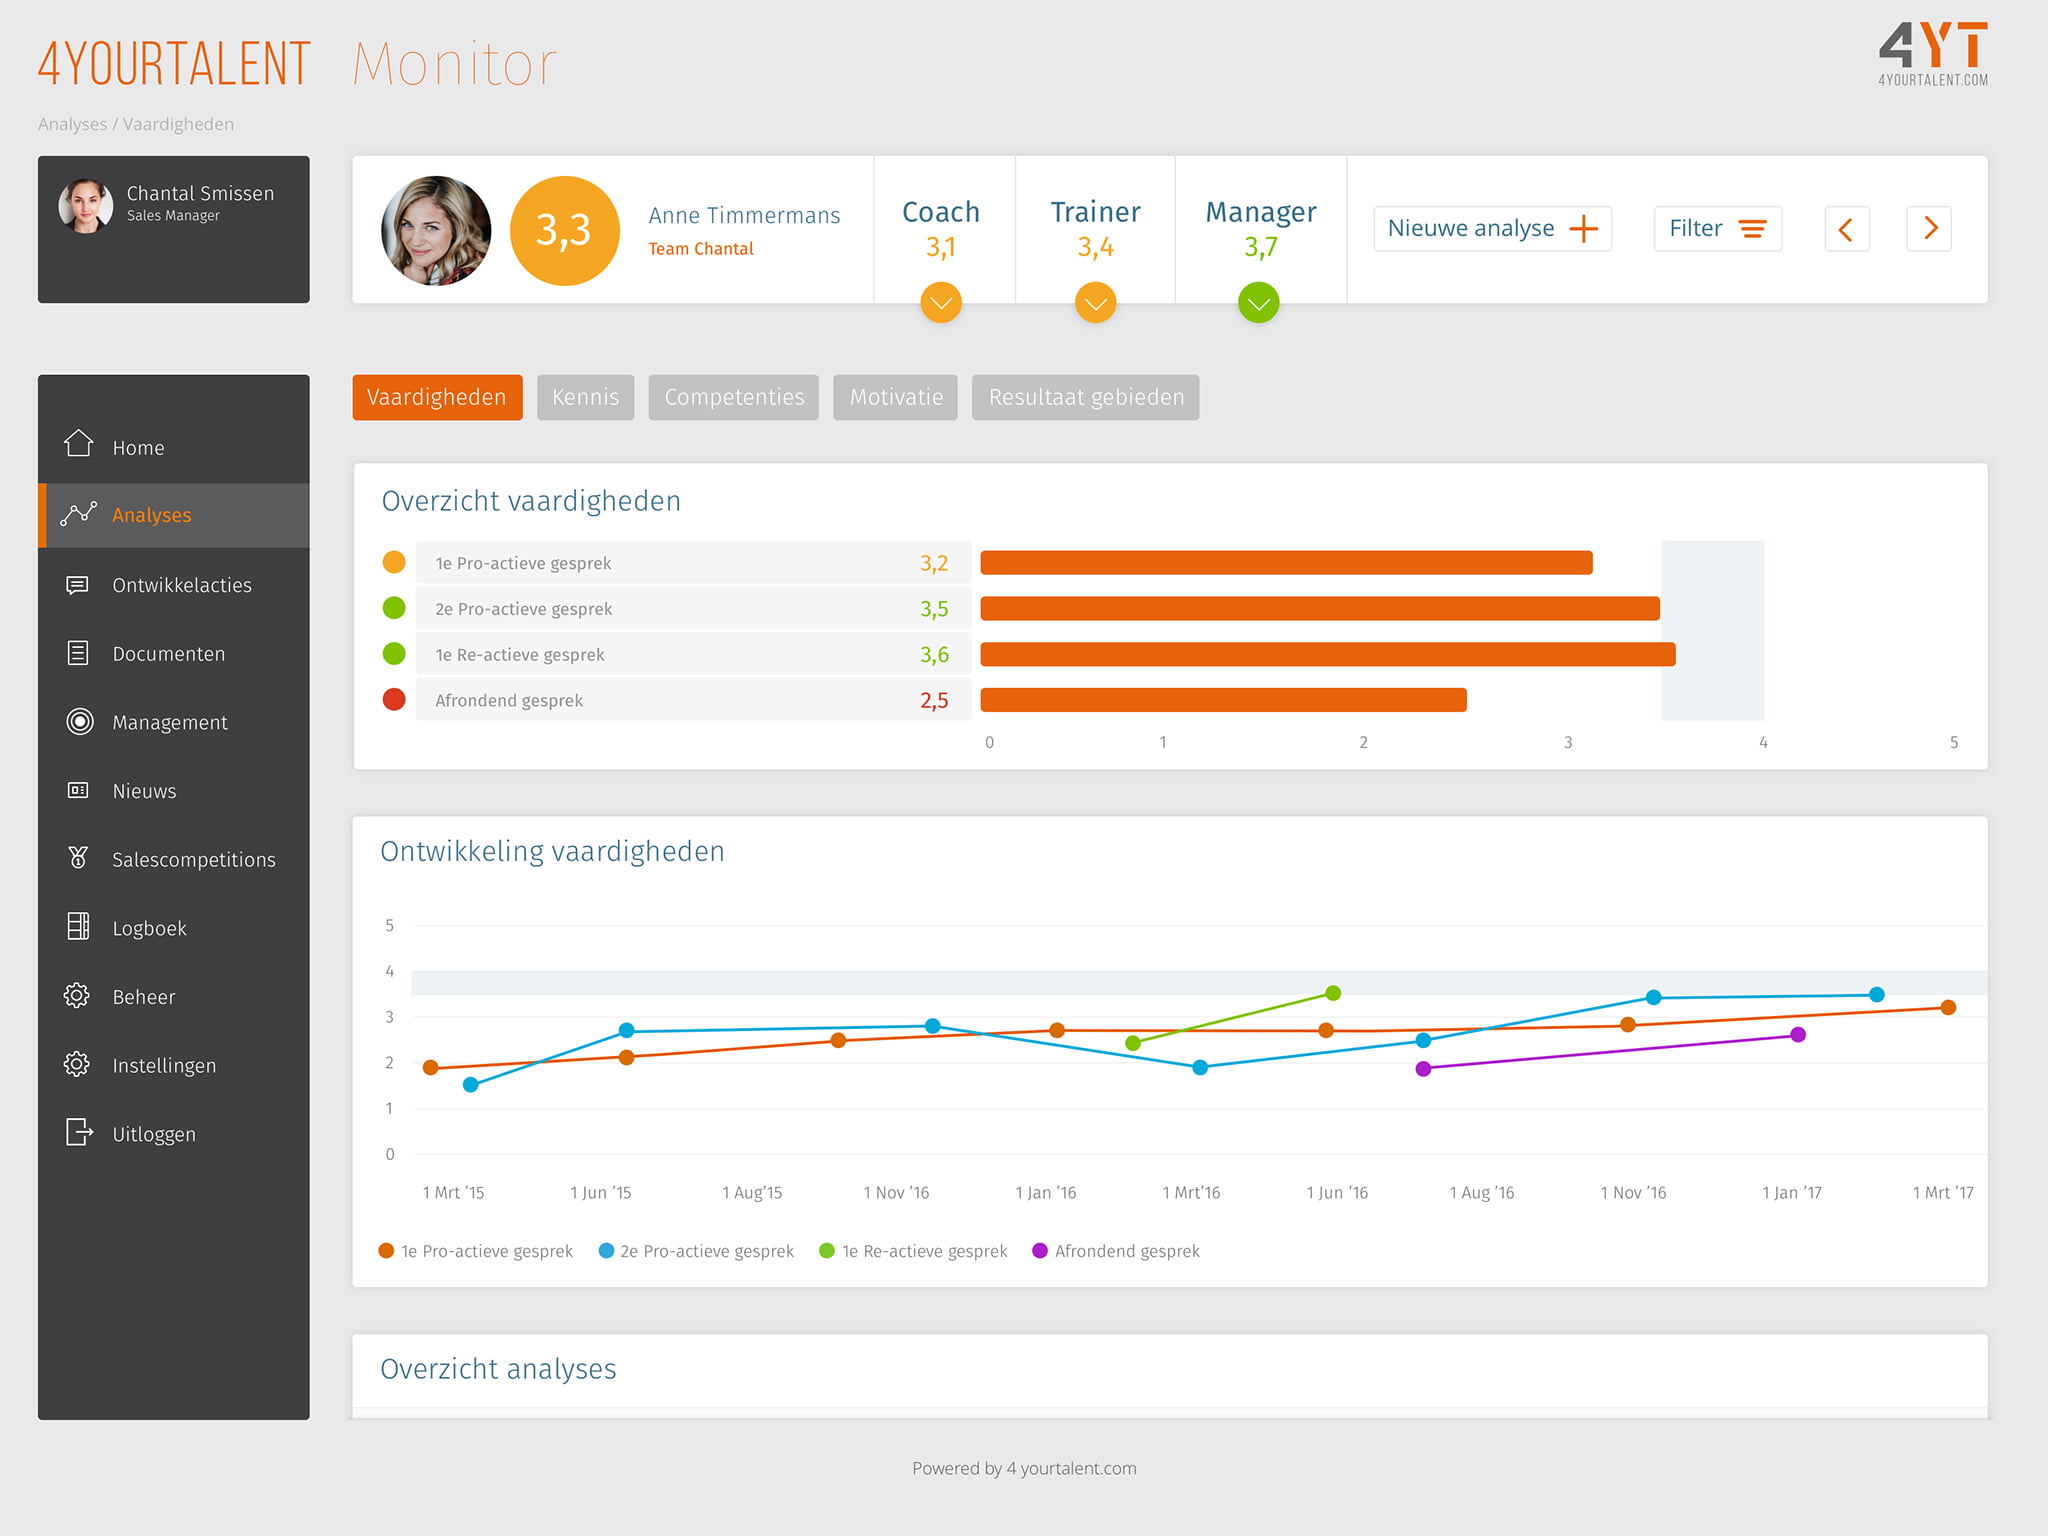The image size is (2048, 1536).
Task: Click the Uitloggen exit icon
Action: click(x=79, y=1133)
